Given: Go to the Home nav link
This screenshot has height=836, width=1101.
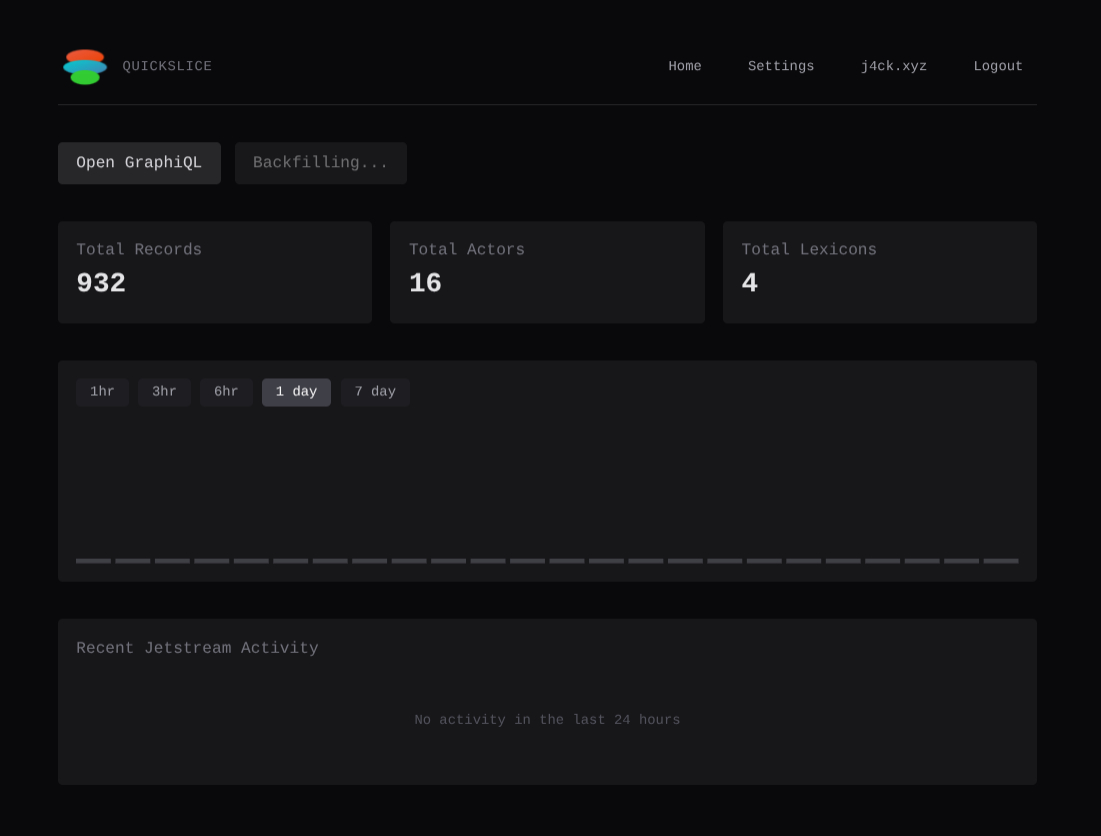Looking at the screenshot, I should click(685, 67).
